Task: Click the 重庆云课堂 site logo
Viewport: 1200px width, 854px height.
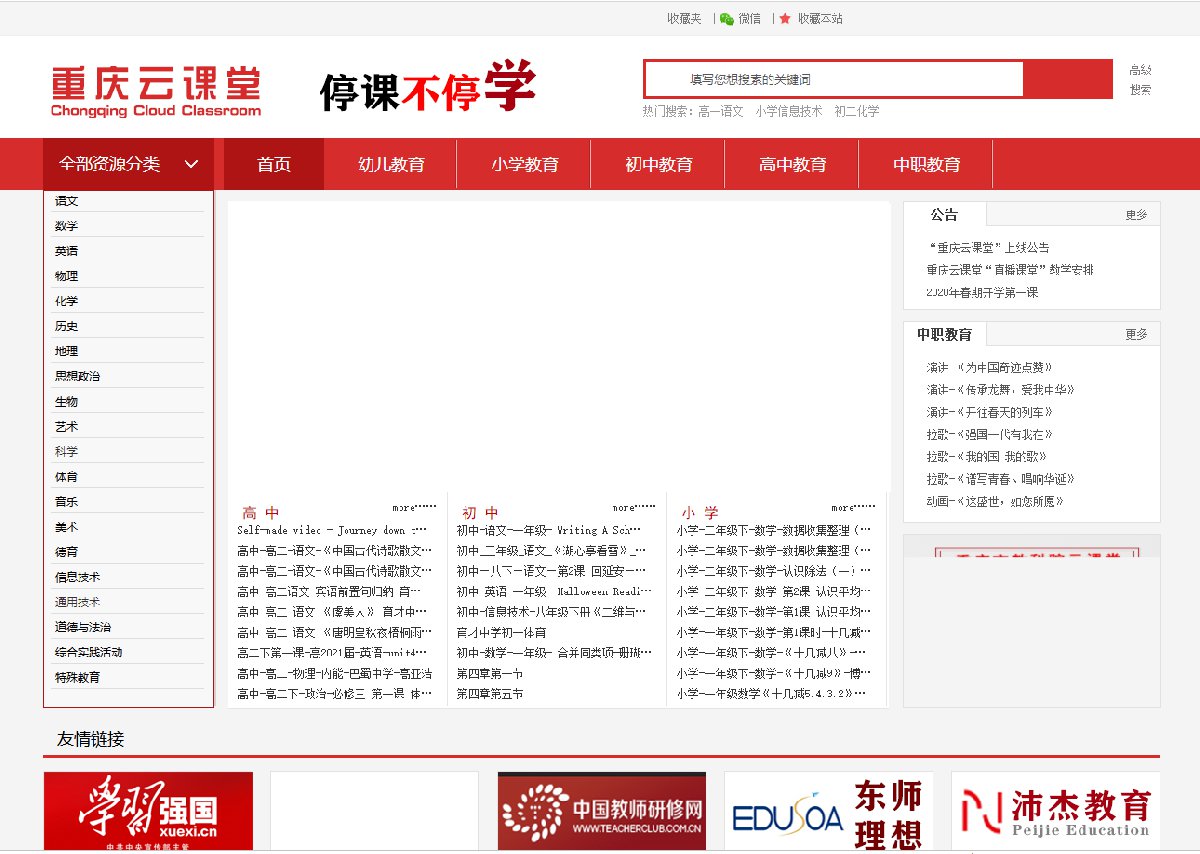Action: 156,91
